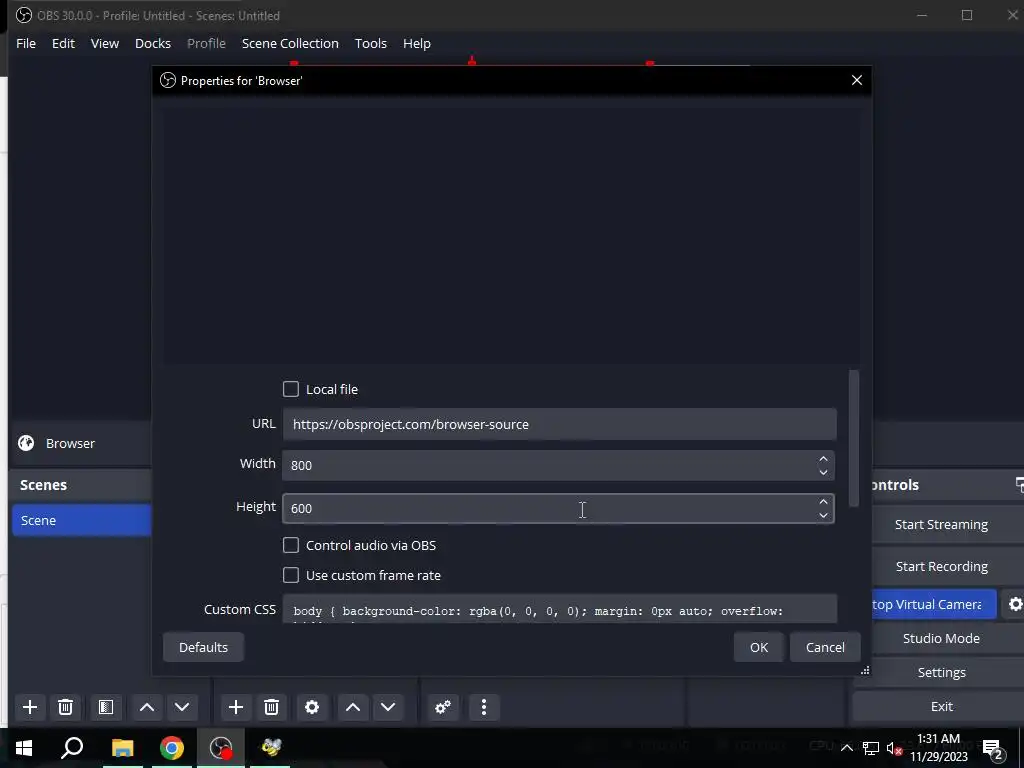Decrease Width value with down arrow
This screenshot has width=1024, height=768.
[x=823, y=472]
